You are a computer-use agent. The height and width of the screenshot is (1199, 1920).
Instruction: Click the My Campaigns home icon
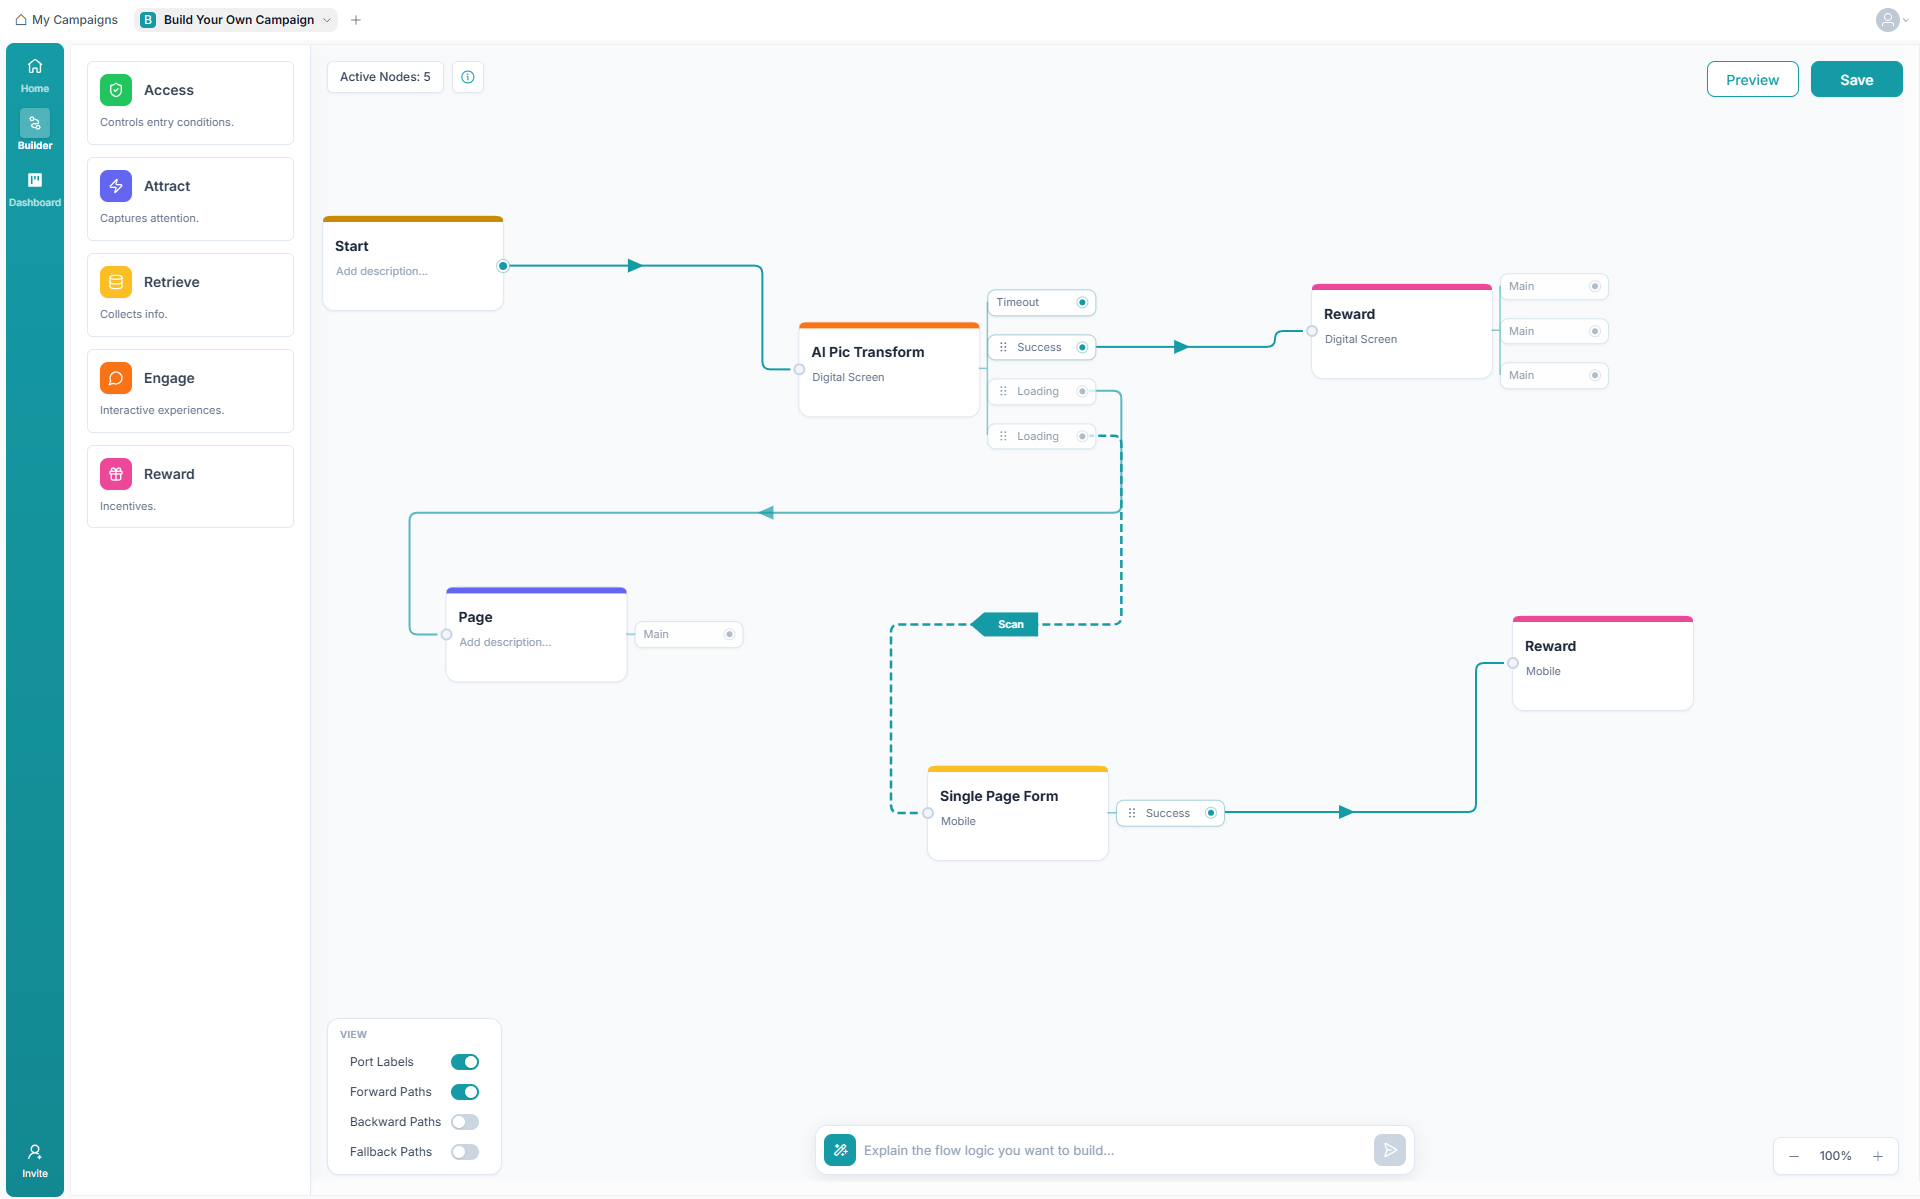coord(21,20)
